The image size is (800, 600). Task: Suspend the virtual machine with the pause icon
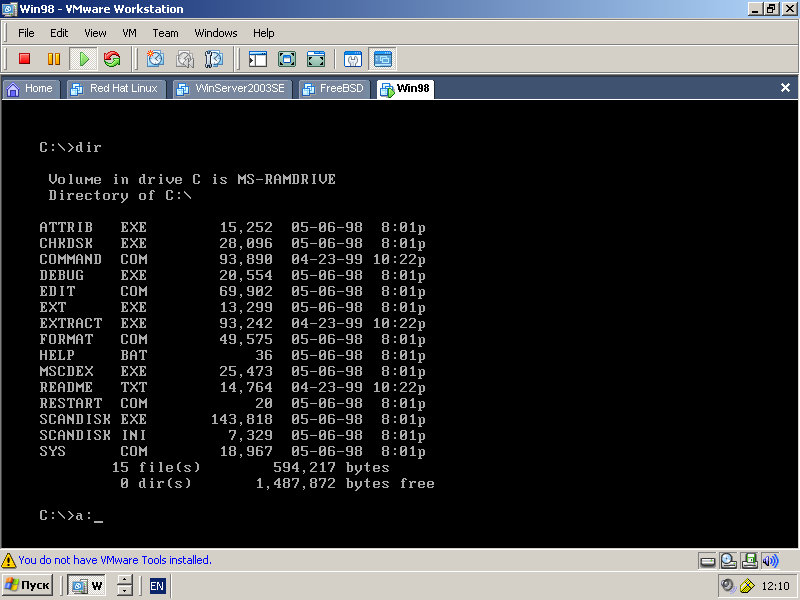pos(54,59)
